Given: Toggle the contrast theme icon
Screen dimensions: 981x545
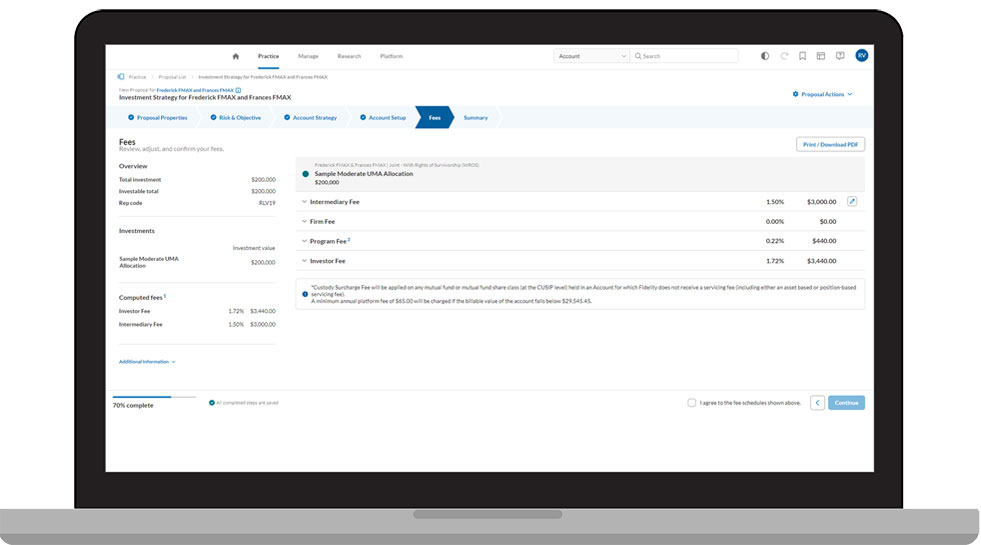Looking at the screenshot, I should tap(765, 56).
